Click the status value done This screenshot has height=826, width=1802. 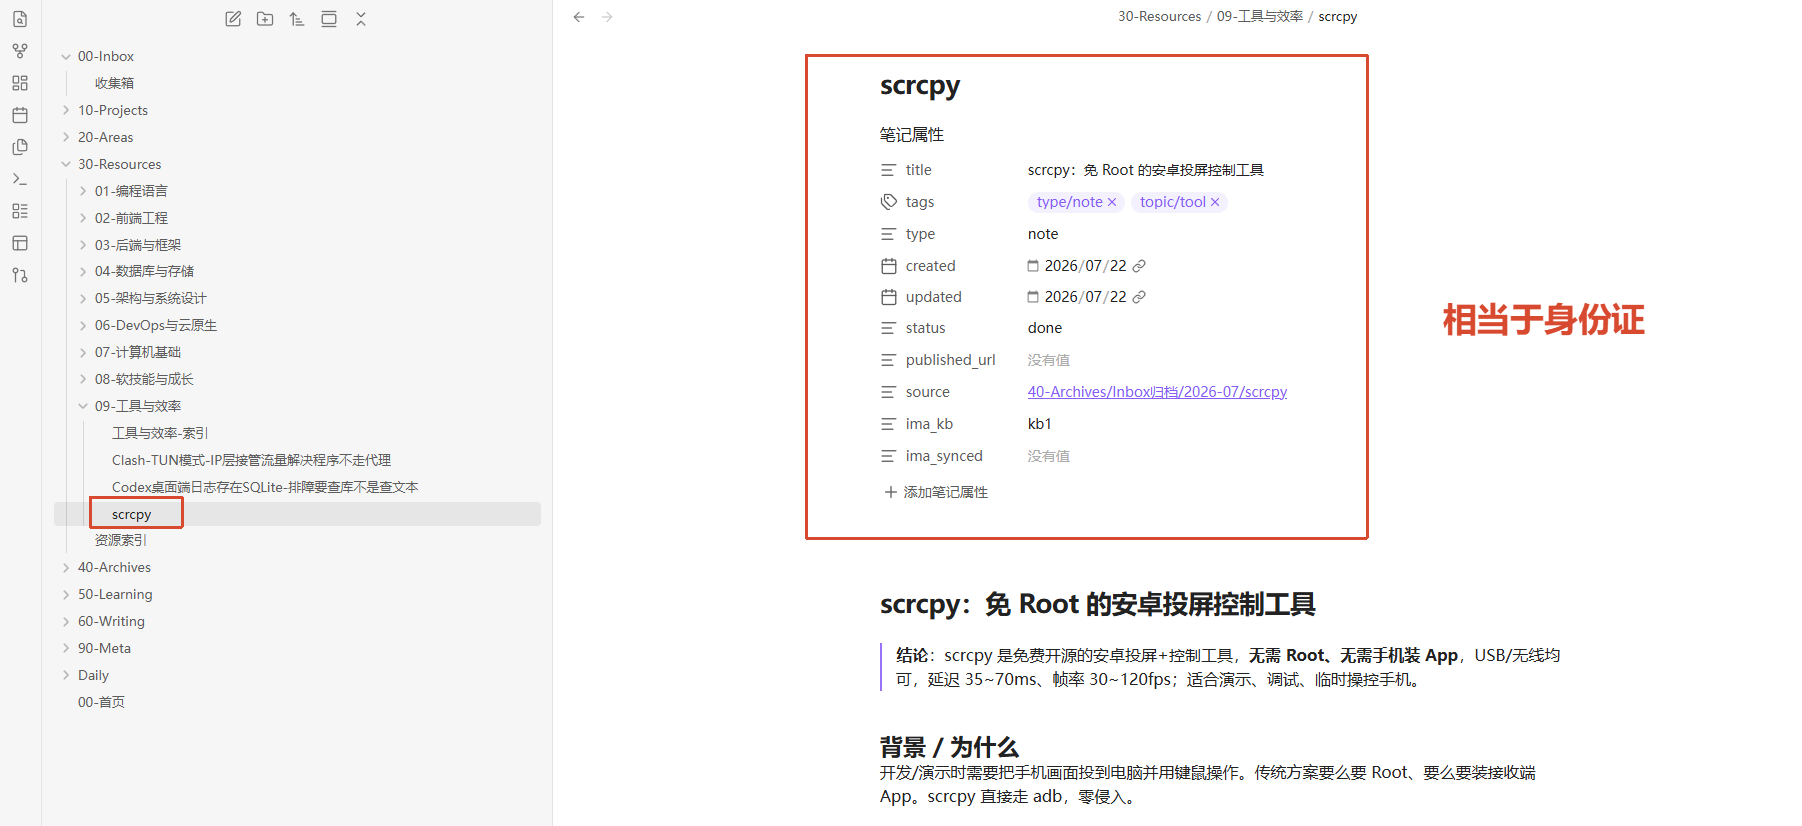1045,328
